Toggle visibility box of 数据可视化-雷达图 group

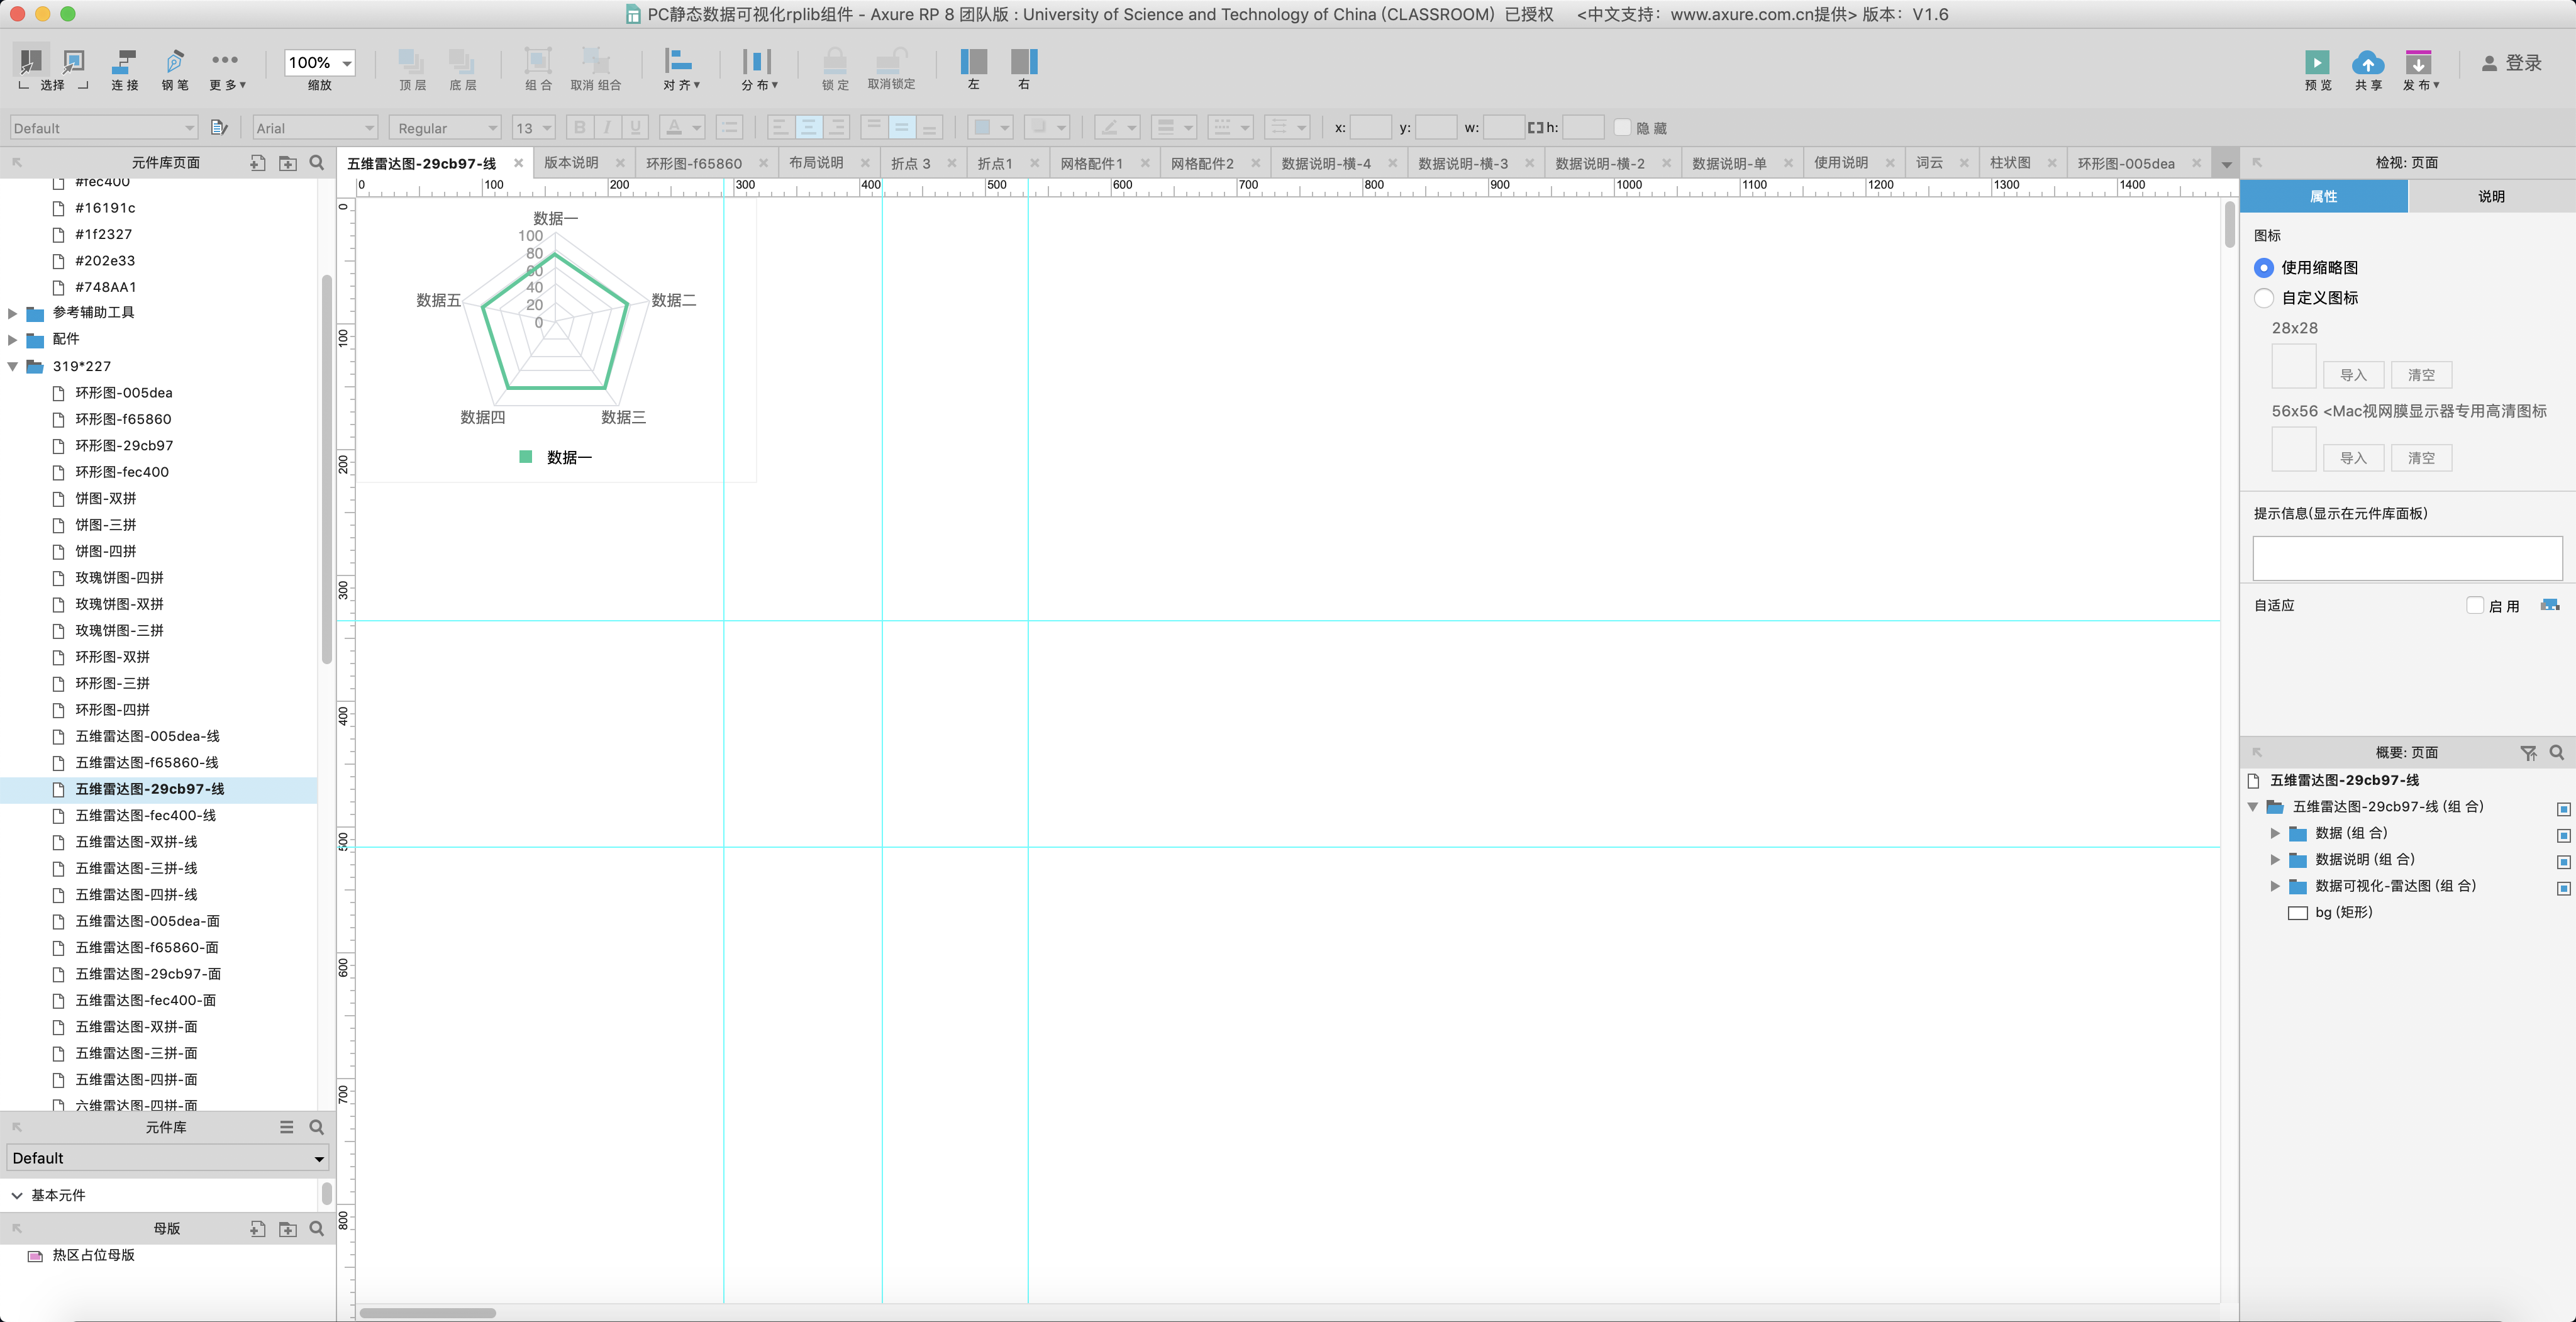(2563, 888)
